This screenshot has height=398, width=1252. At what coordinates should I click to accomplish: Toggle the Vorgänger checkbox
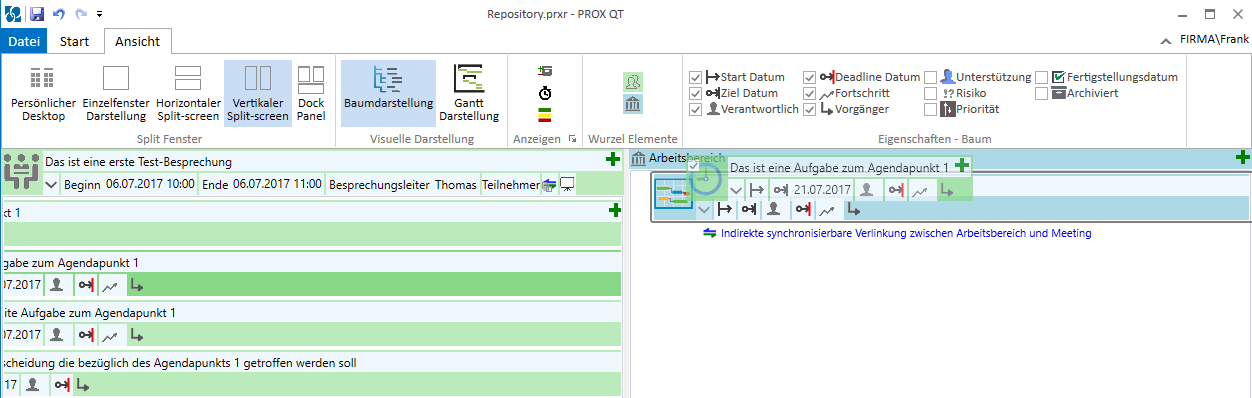tap(810, 109)
